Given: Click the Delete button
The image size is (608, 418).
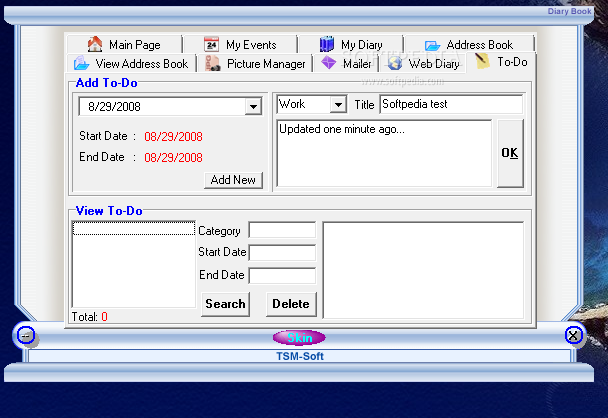Looking at the screenshot, I should tap(291, 304).
